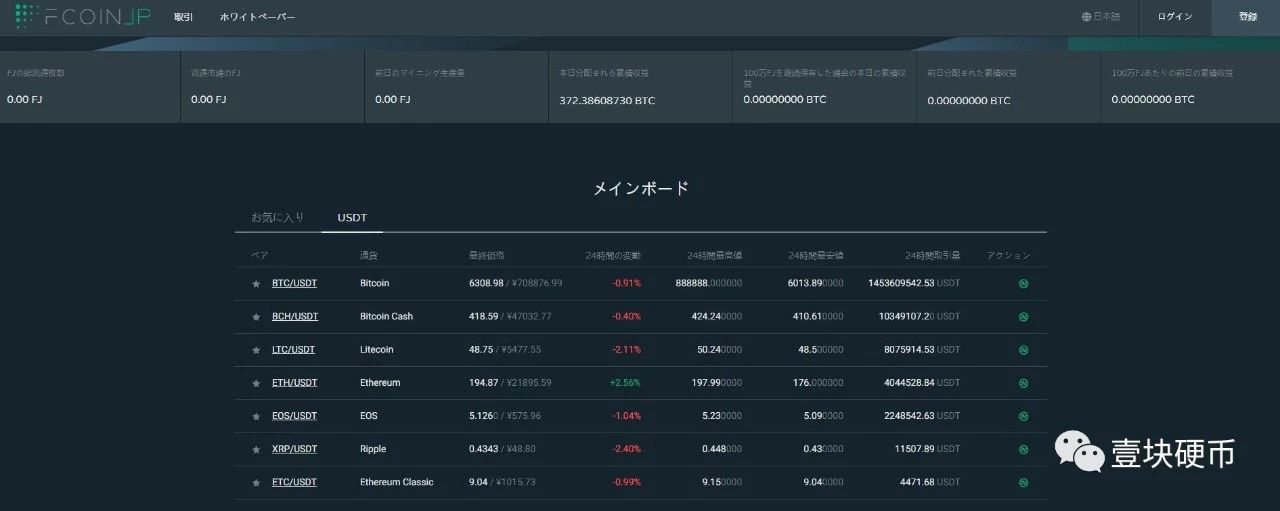Open the ETC/USDT pair link

pyautogui.click(x=294, y=482)
